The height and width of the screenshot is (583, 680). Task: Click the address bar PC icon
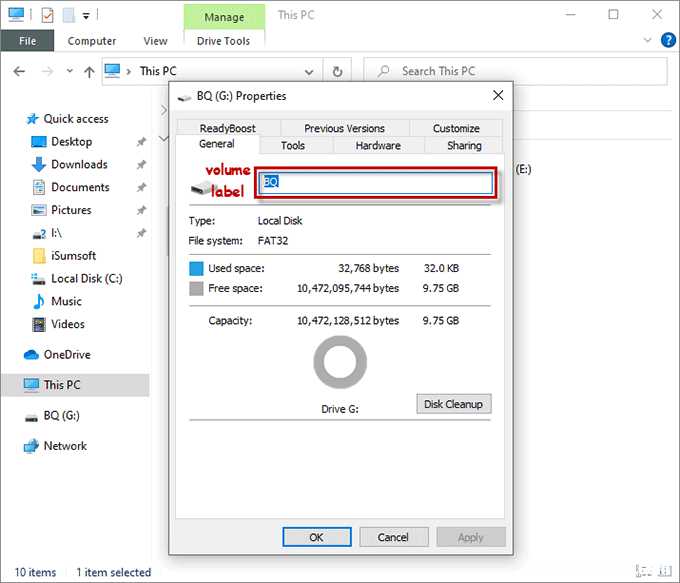pyautogui.click(x=112, y=71)
